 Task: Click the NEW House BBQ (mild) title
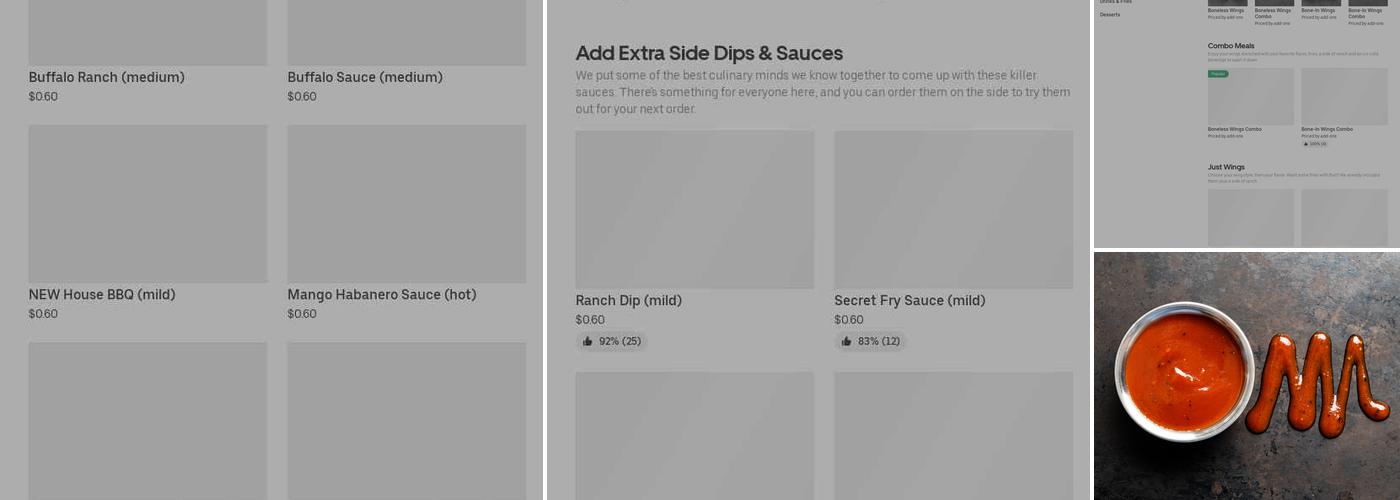pyautogui.click(x=102, y=294)
